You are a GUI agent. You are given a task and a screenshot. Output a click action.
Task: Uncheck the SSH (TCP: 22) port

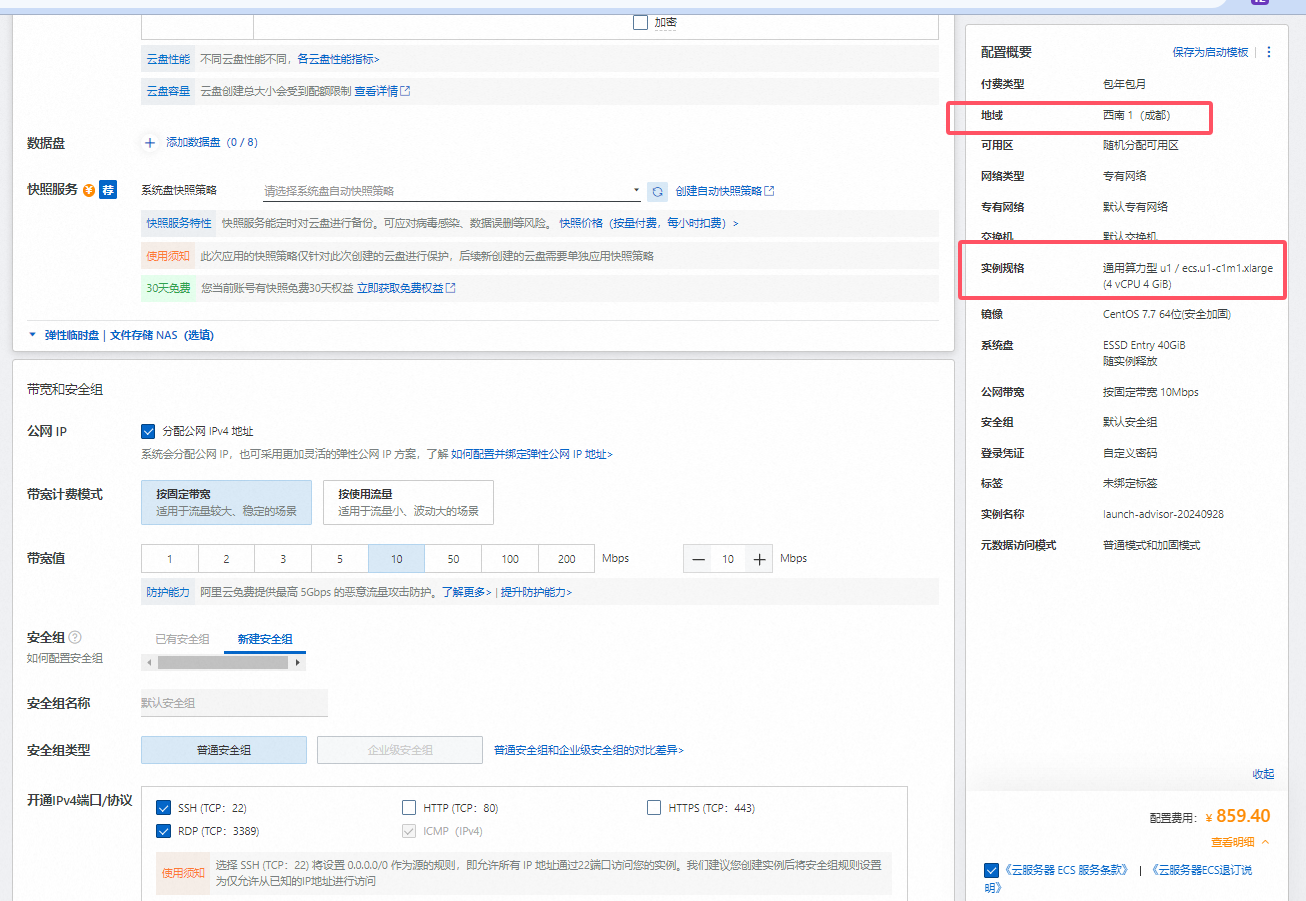164,808
